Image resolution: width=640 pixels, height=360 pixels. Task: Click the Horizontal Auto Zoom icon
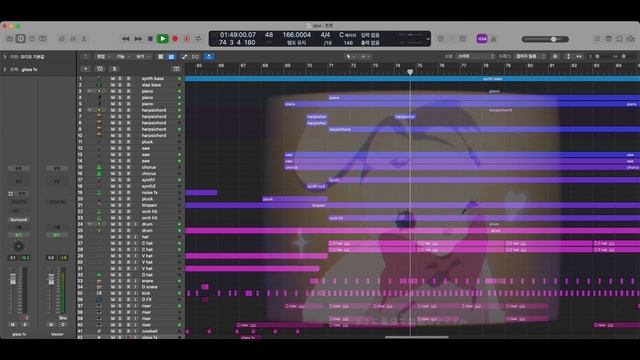pyautogui.click(x=579, y=56)
